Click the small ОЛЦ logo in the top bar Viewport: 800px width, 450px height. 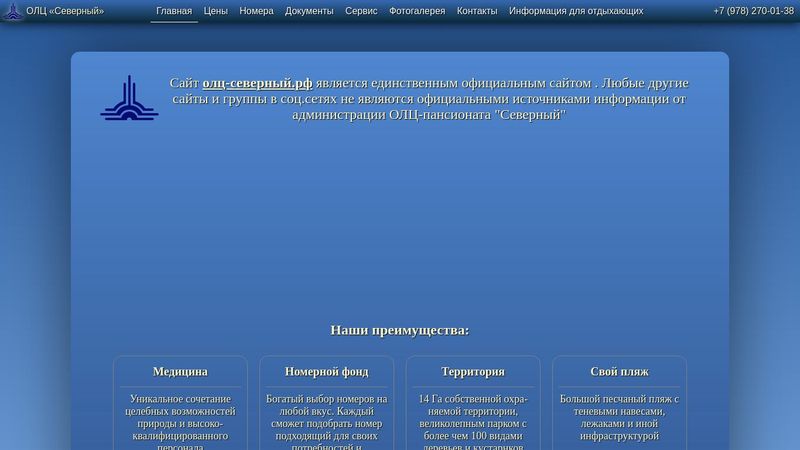point(12,11)
